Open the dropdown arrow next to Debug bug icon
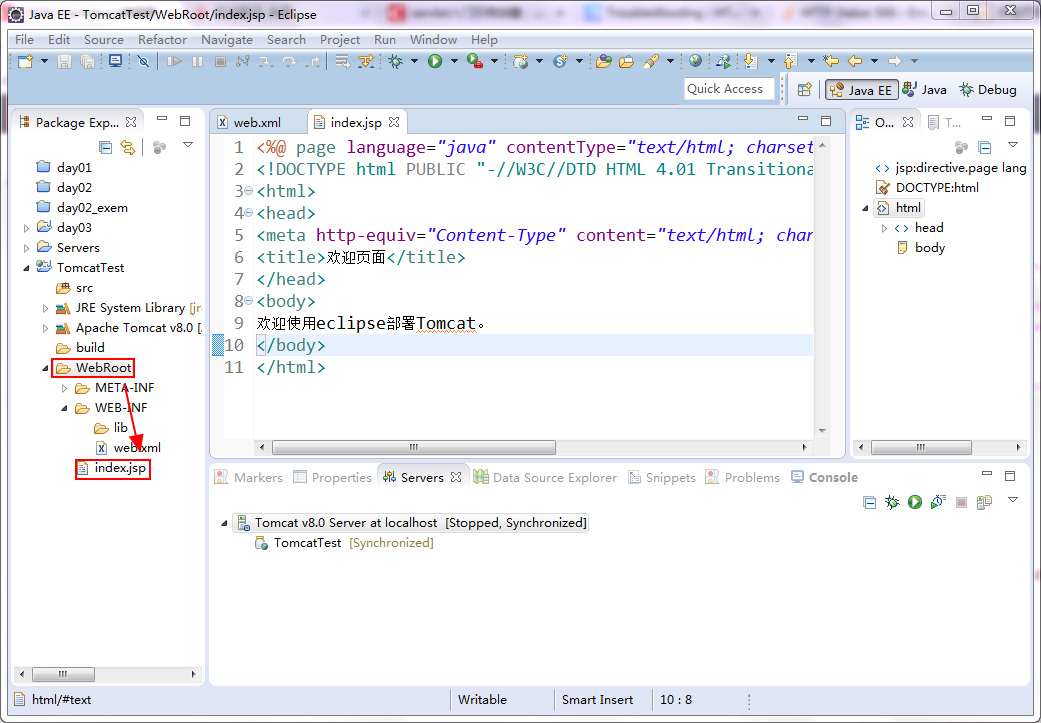Viewport: 1041px width, 723px height. (x=414, y=61)
